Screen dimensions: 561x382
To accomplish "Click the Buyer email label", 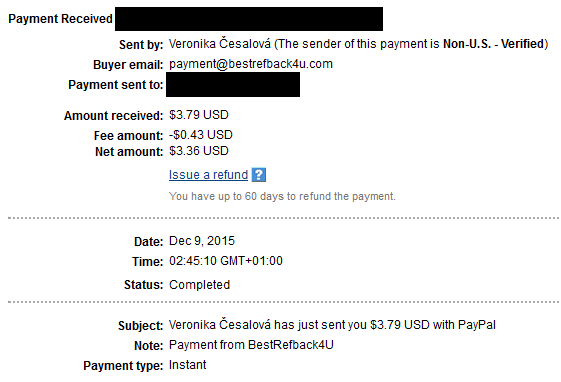I will pyautogui.click(x=128, y=65).
